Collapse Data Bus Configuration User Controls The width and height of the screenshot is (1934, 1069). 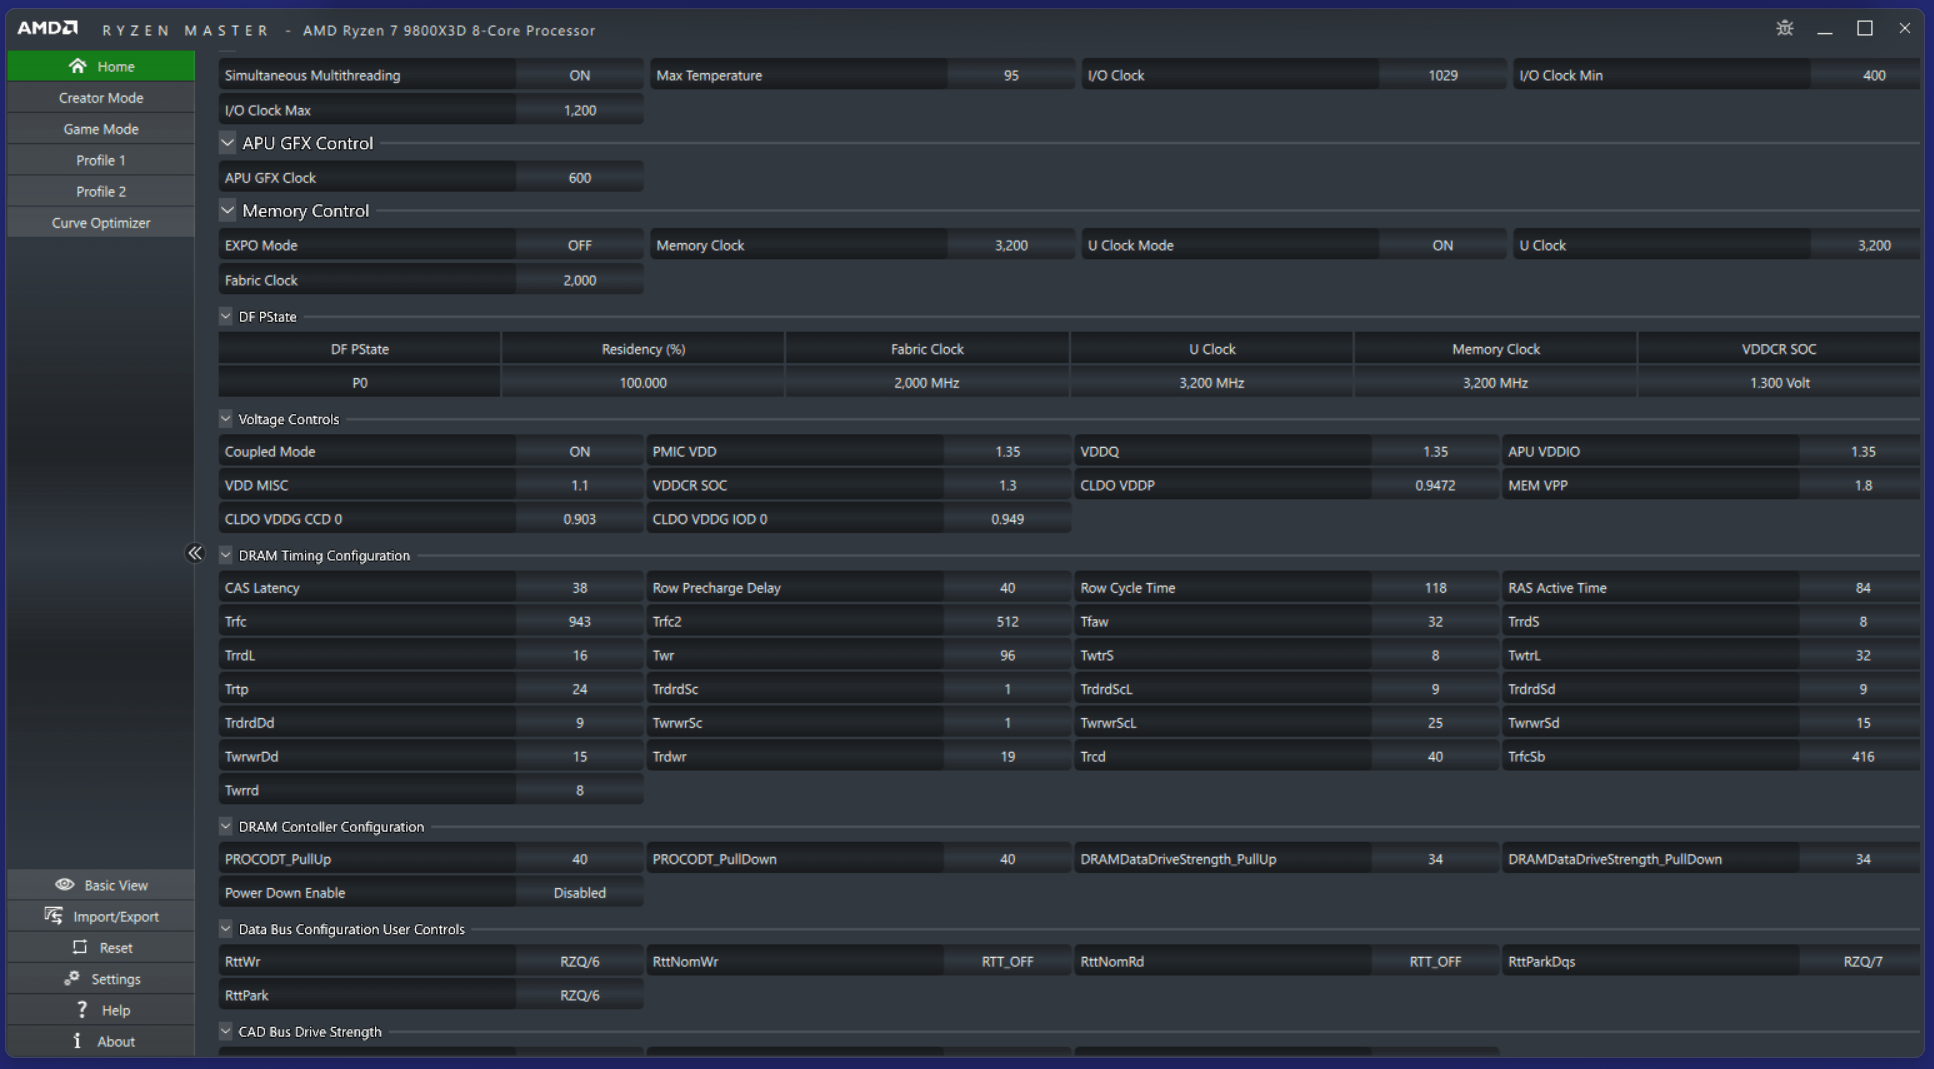226,928
